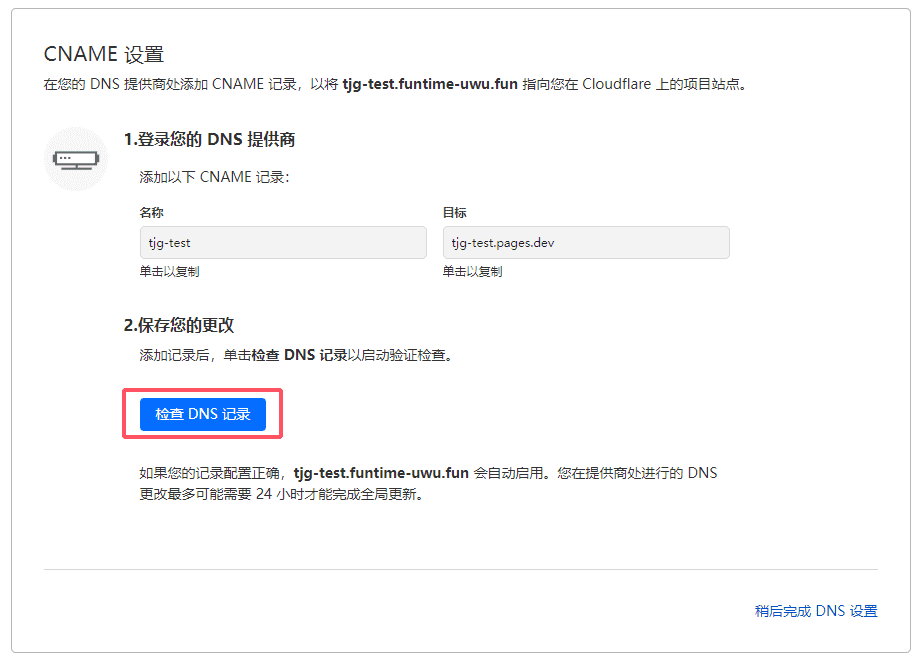Open the 稍后完成 DNS 设置 link
924x663 pixels.
tap(815, 611)
